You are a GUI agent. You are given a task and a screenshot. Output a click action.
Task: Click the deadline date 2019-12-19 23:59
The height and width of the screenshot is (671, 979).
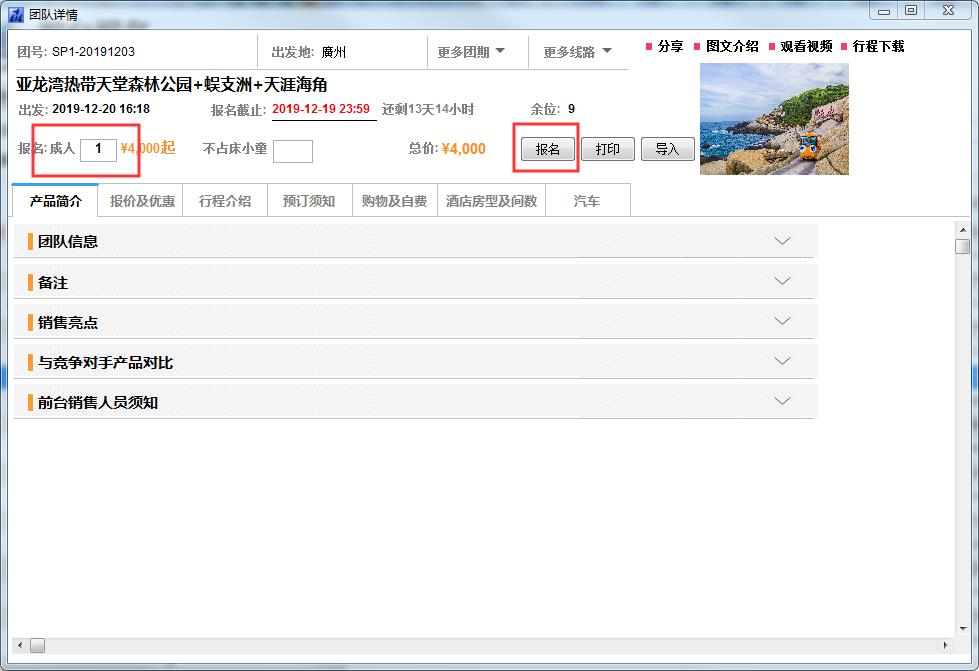coord(321,109)
